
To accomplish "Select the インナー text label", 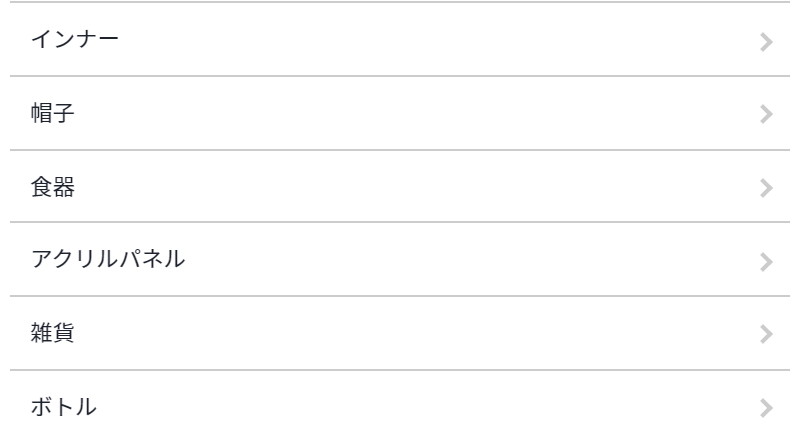I will (x=76, y=41).
